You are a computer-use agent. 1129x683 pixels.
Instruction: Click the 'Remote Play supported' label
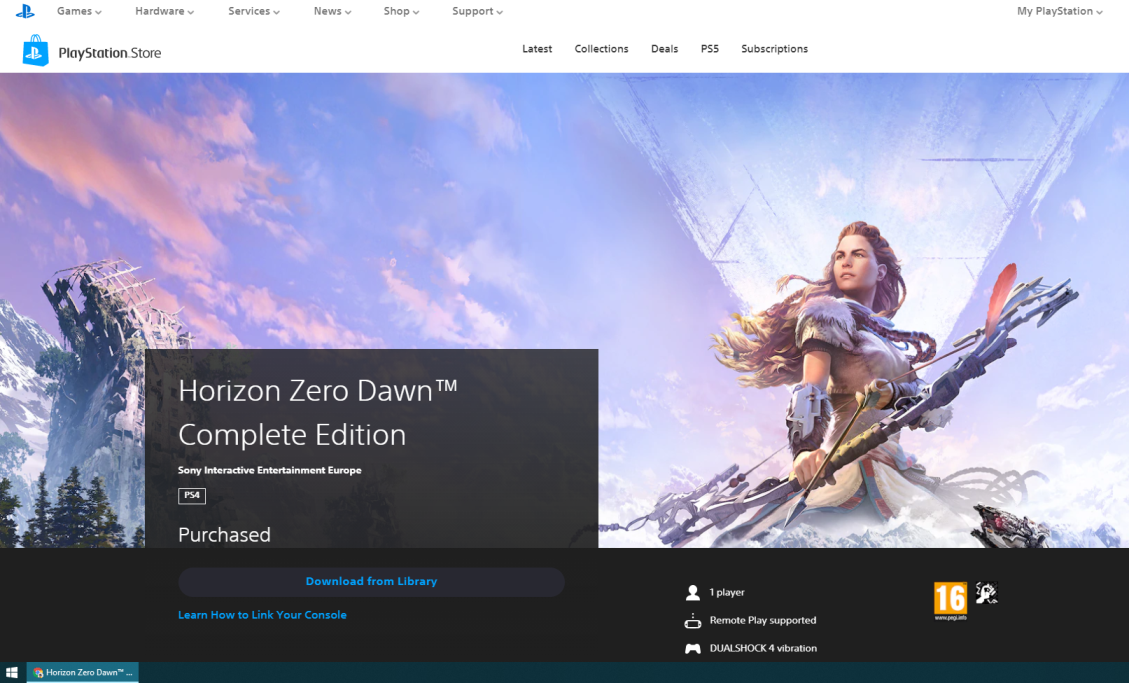pyautogui.click(x=763, y=620)
